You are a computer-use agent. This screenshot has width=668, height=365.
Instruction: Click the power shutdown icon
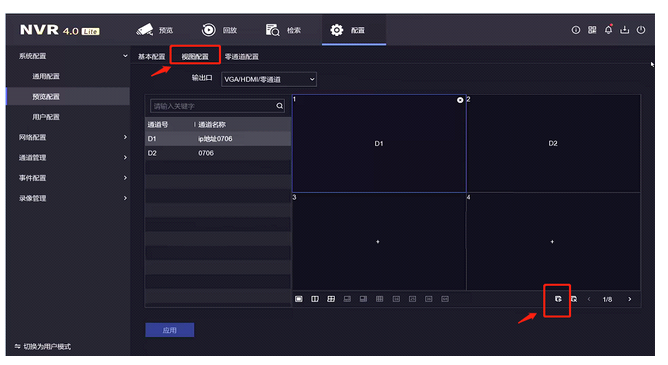pos(641,30)
